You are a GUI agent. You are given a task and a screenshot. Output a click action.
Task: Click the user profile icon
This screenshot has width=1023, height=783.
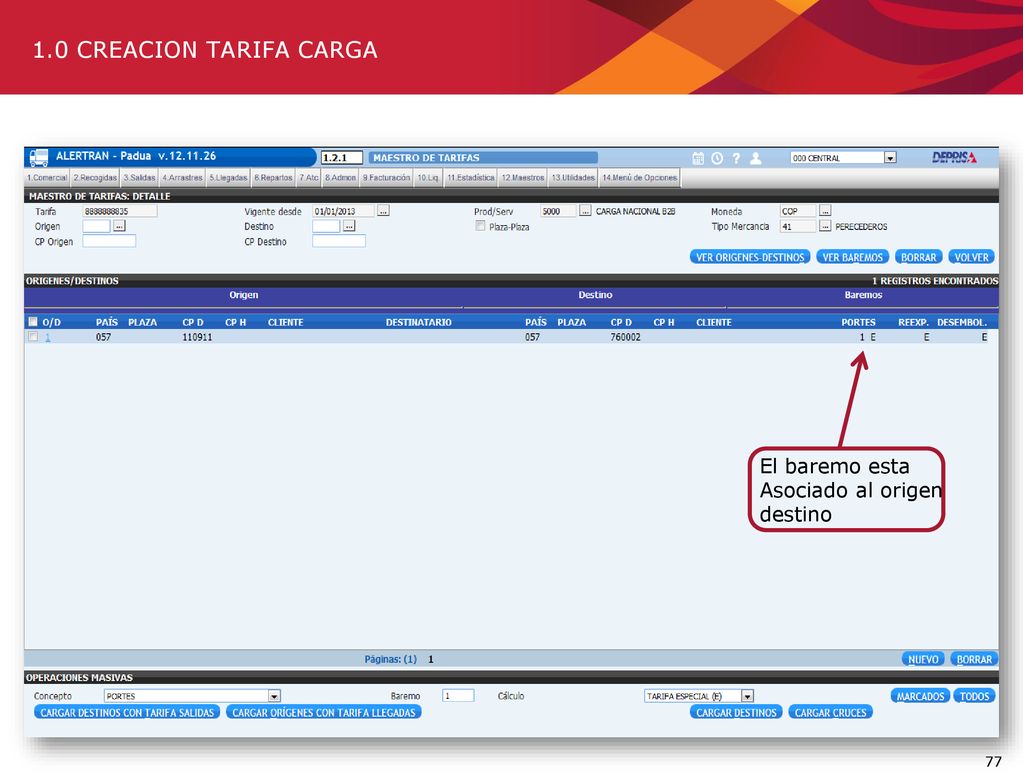pos(756,158)
